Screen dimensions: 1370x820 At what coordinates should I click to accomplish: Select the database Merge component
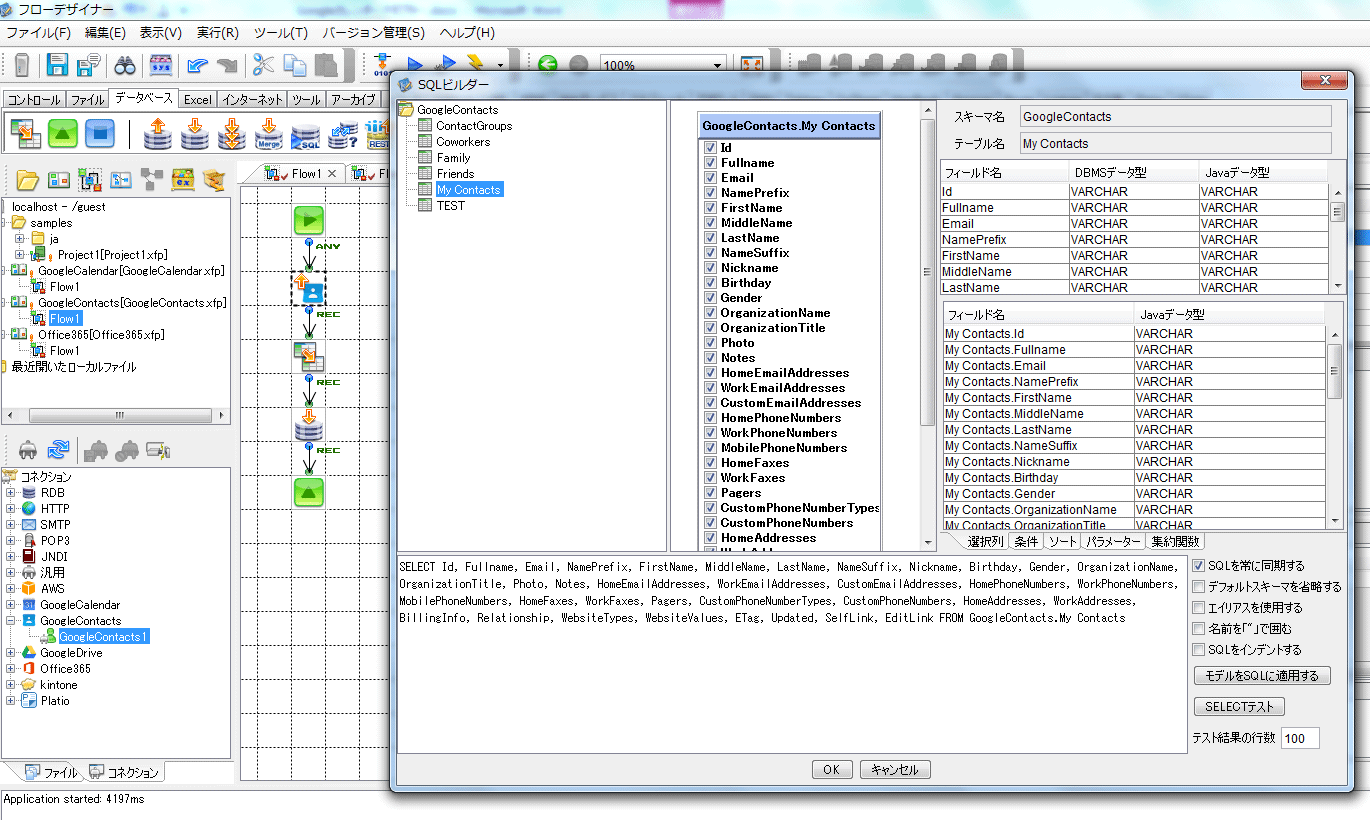point(269,133)
